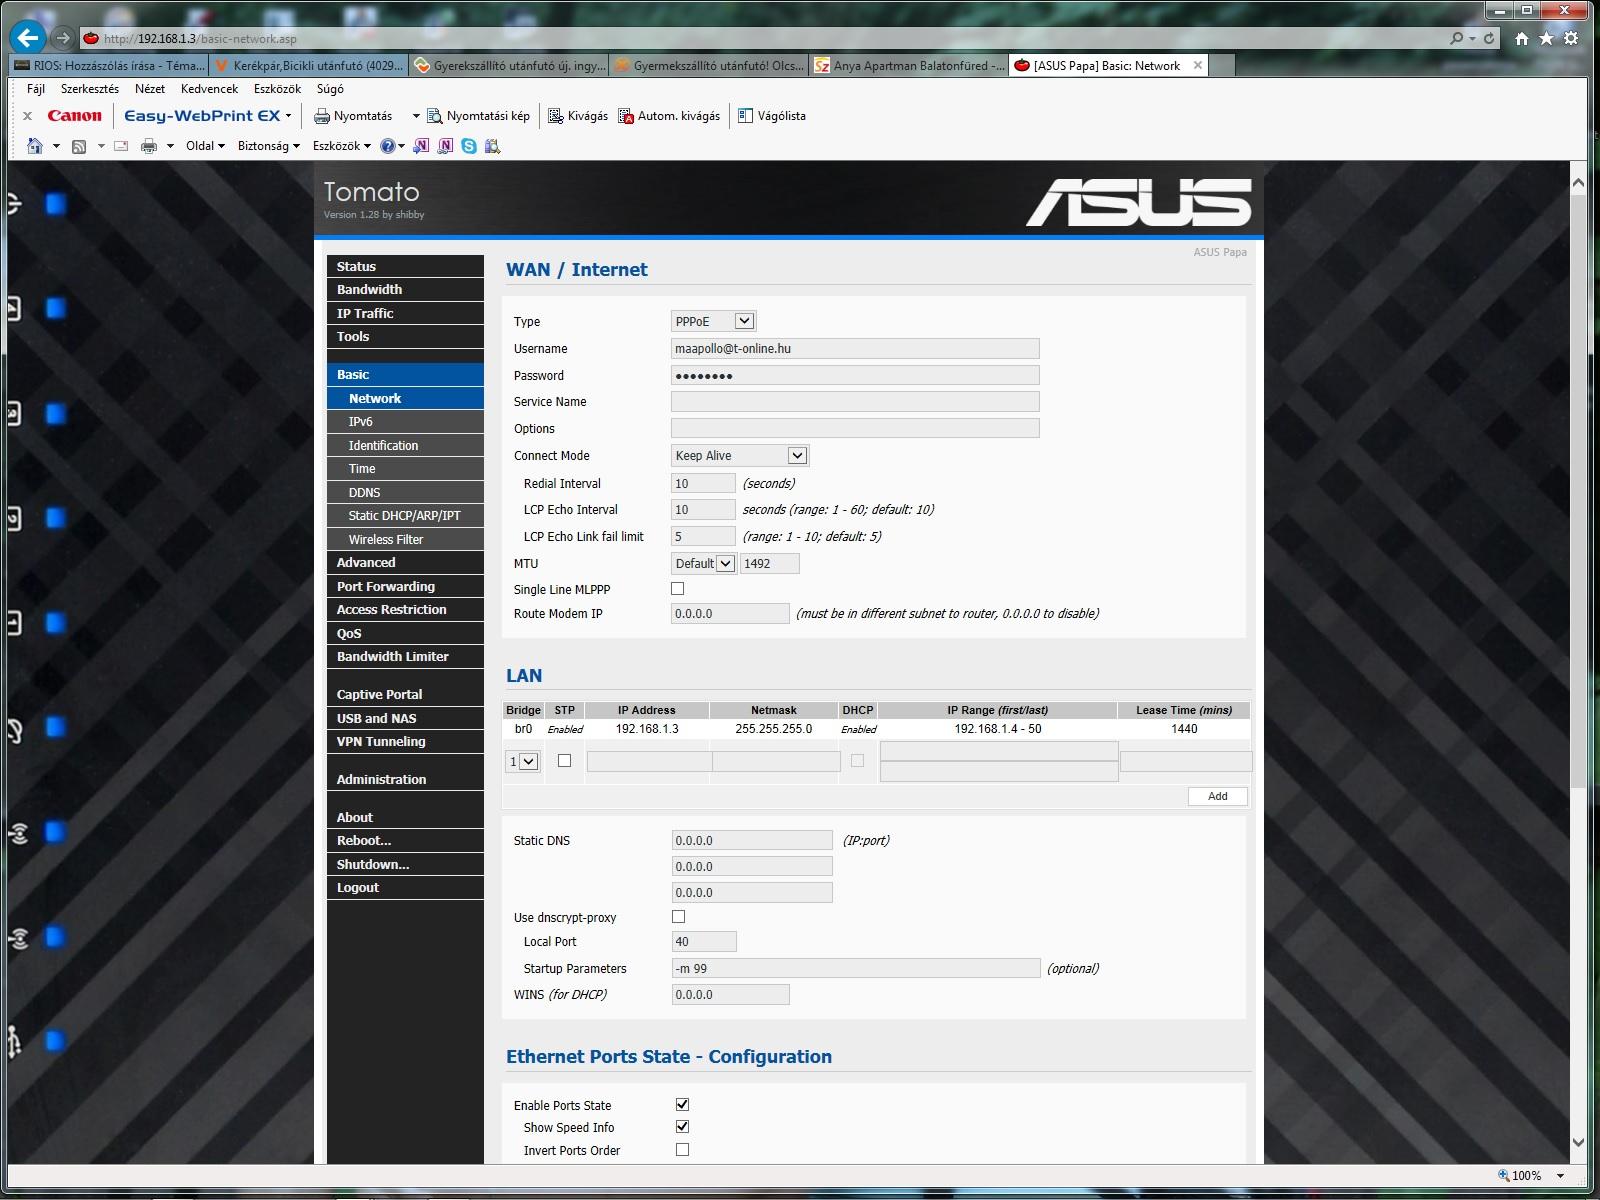Open Nyomtatási kép print preview icon

click(434, 116)
